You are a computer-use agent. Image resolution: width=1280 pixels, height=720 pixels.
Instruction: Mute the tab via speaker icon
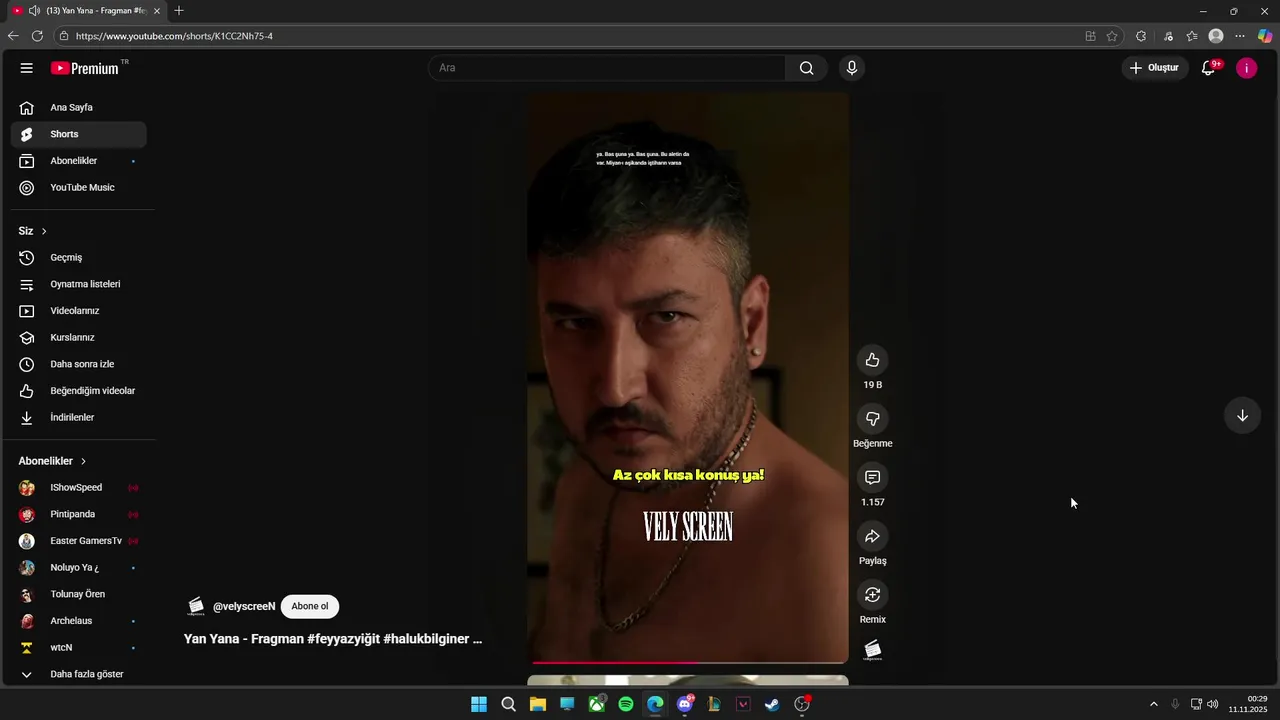[34, 11]
